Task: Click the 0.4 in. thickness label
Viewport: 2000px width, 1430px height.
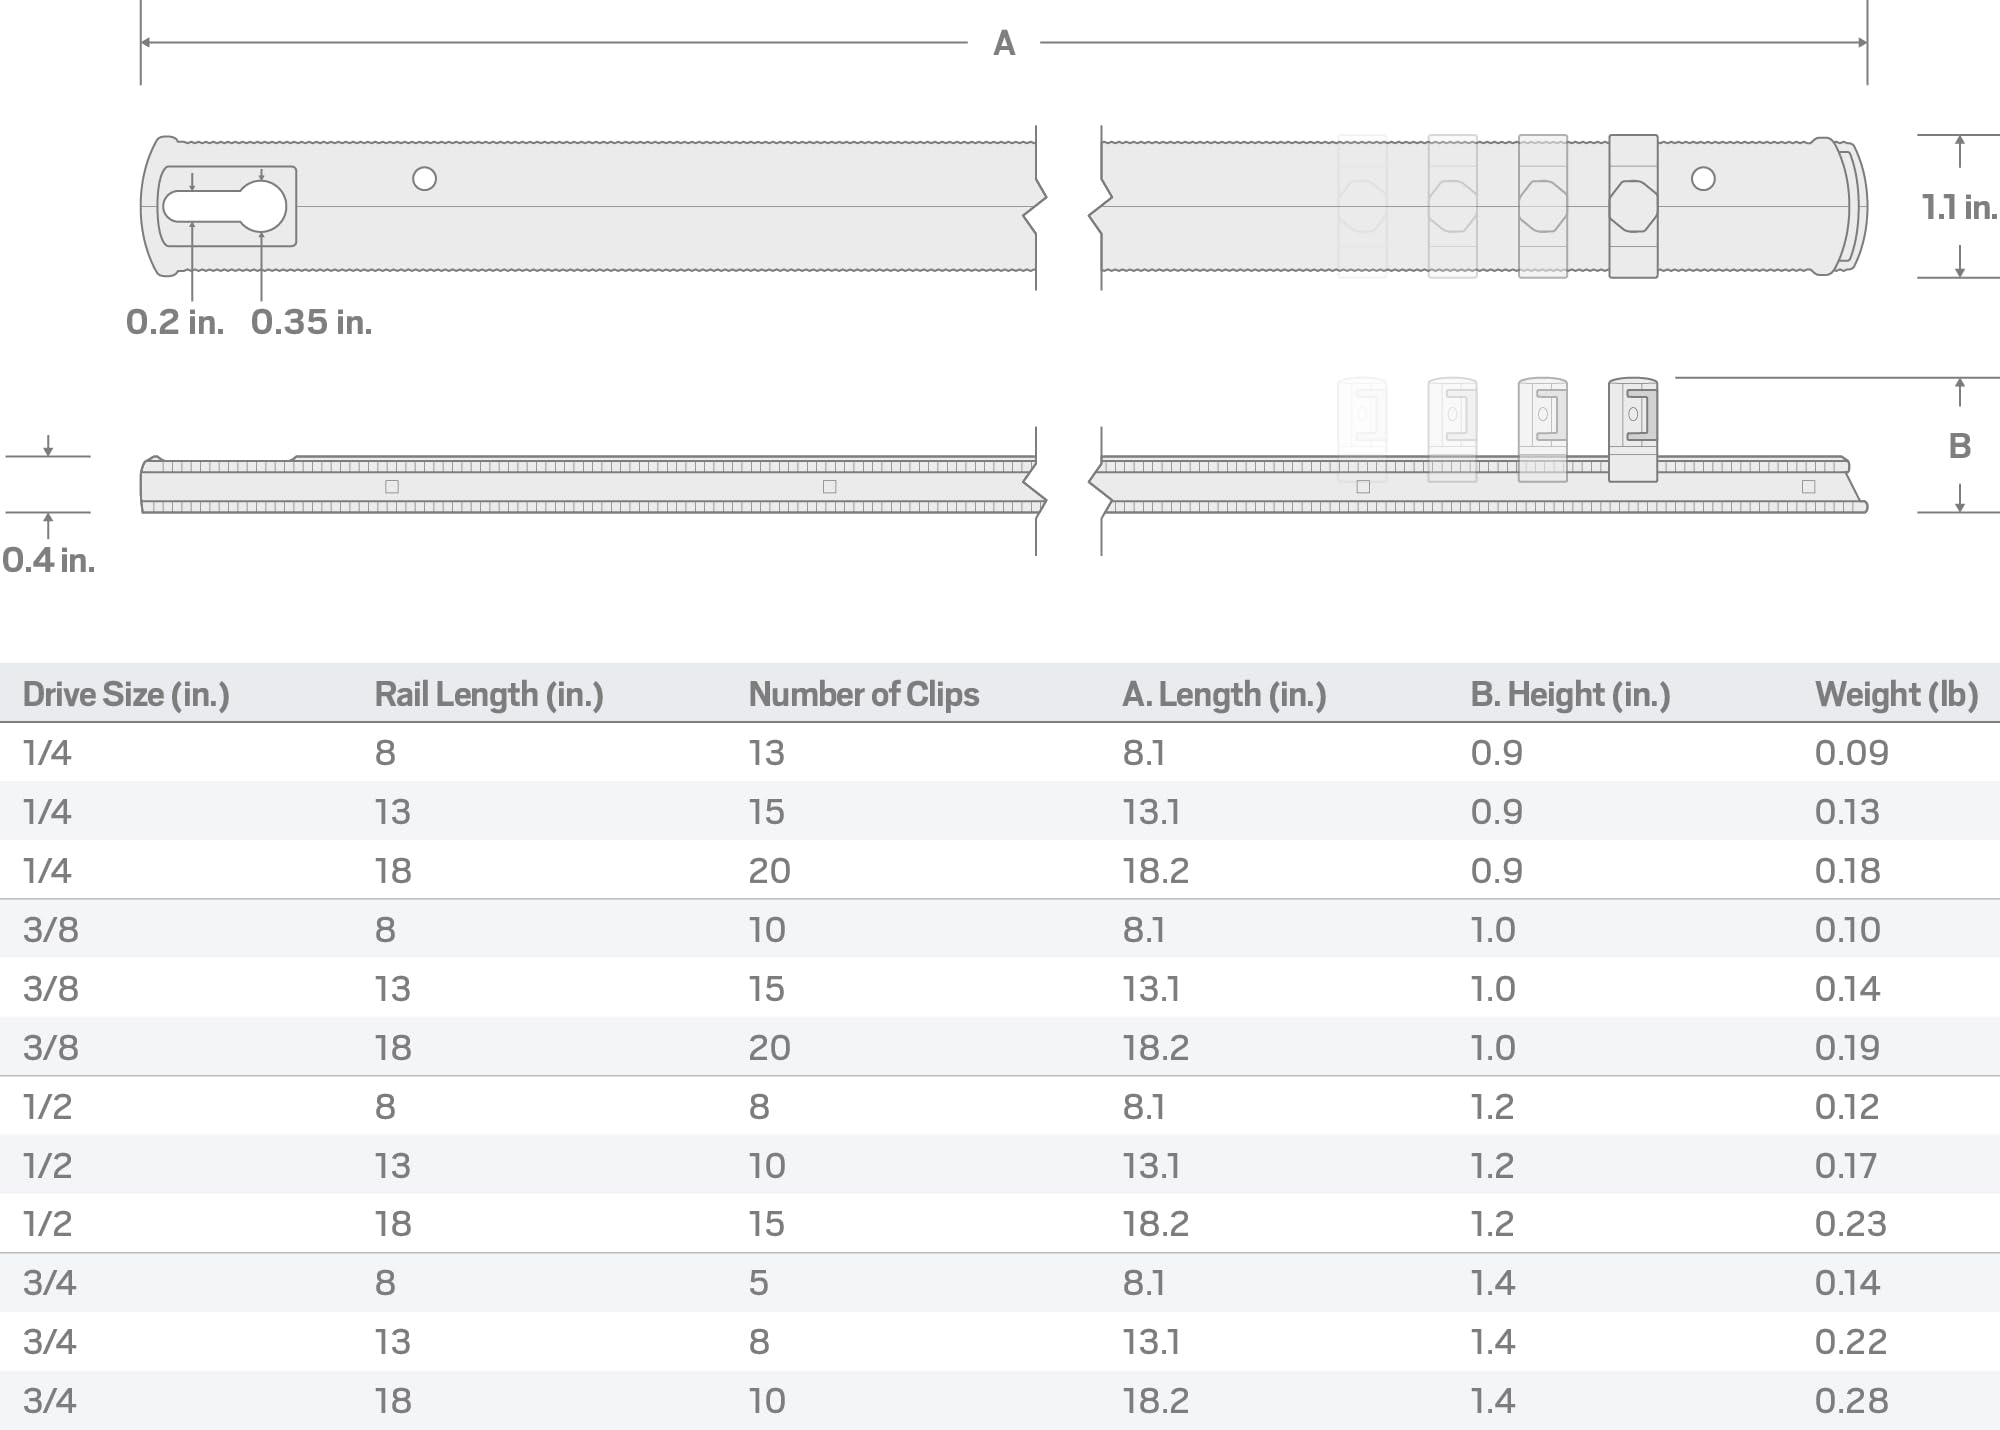Action: (49, 560)
